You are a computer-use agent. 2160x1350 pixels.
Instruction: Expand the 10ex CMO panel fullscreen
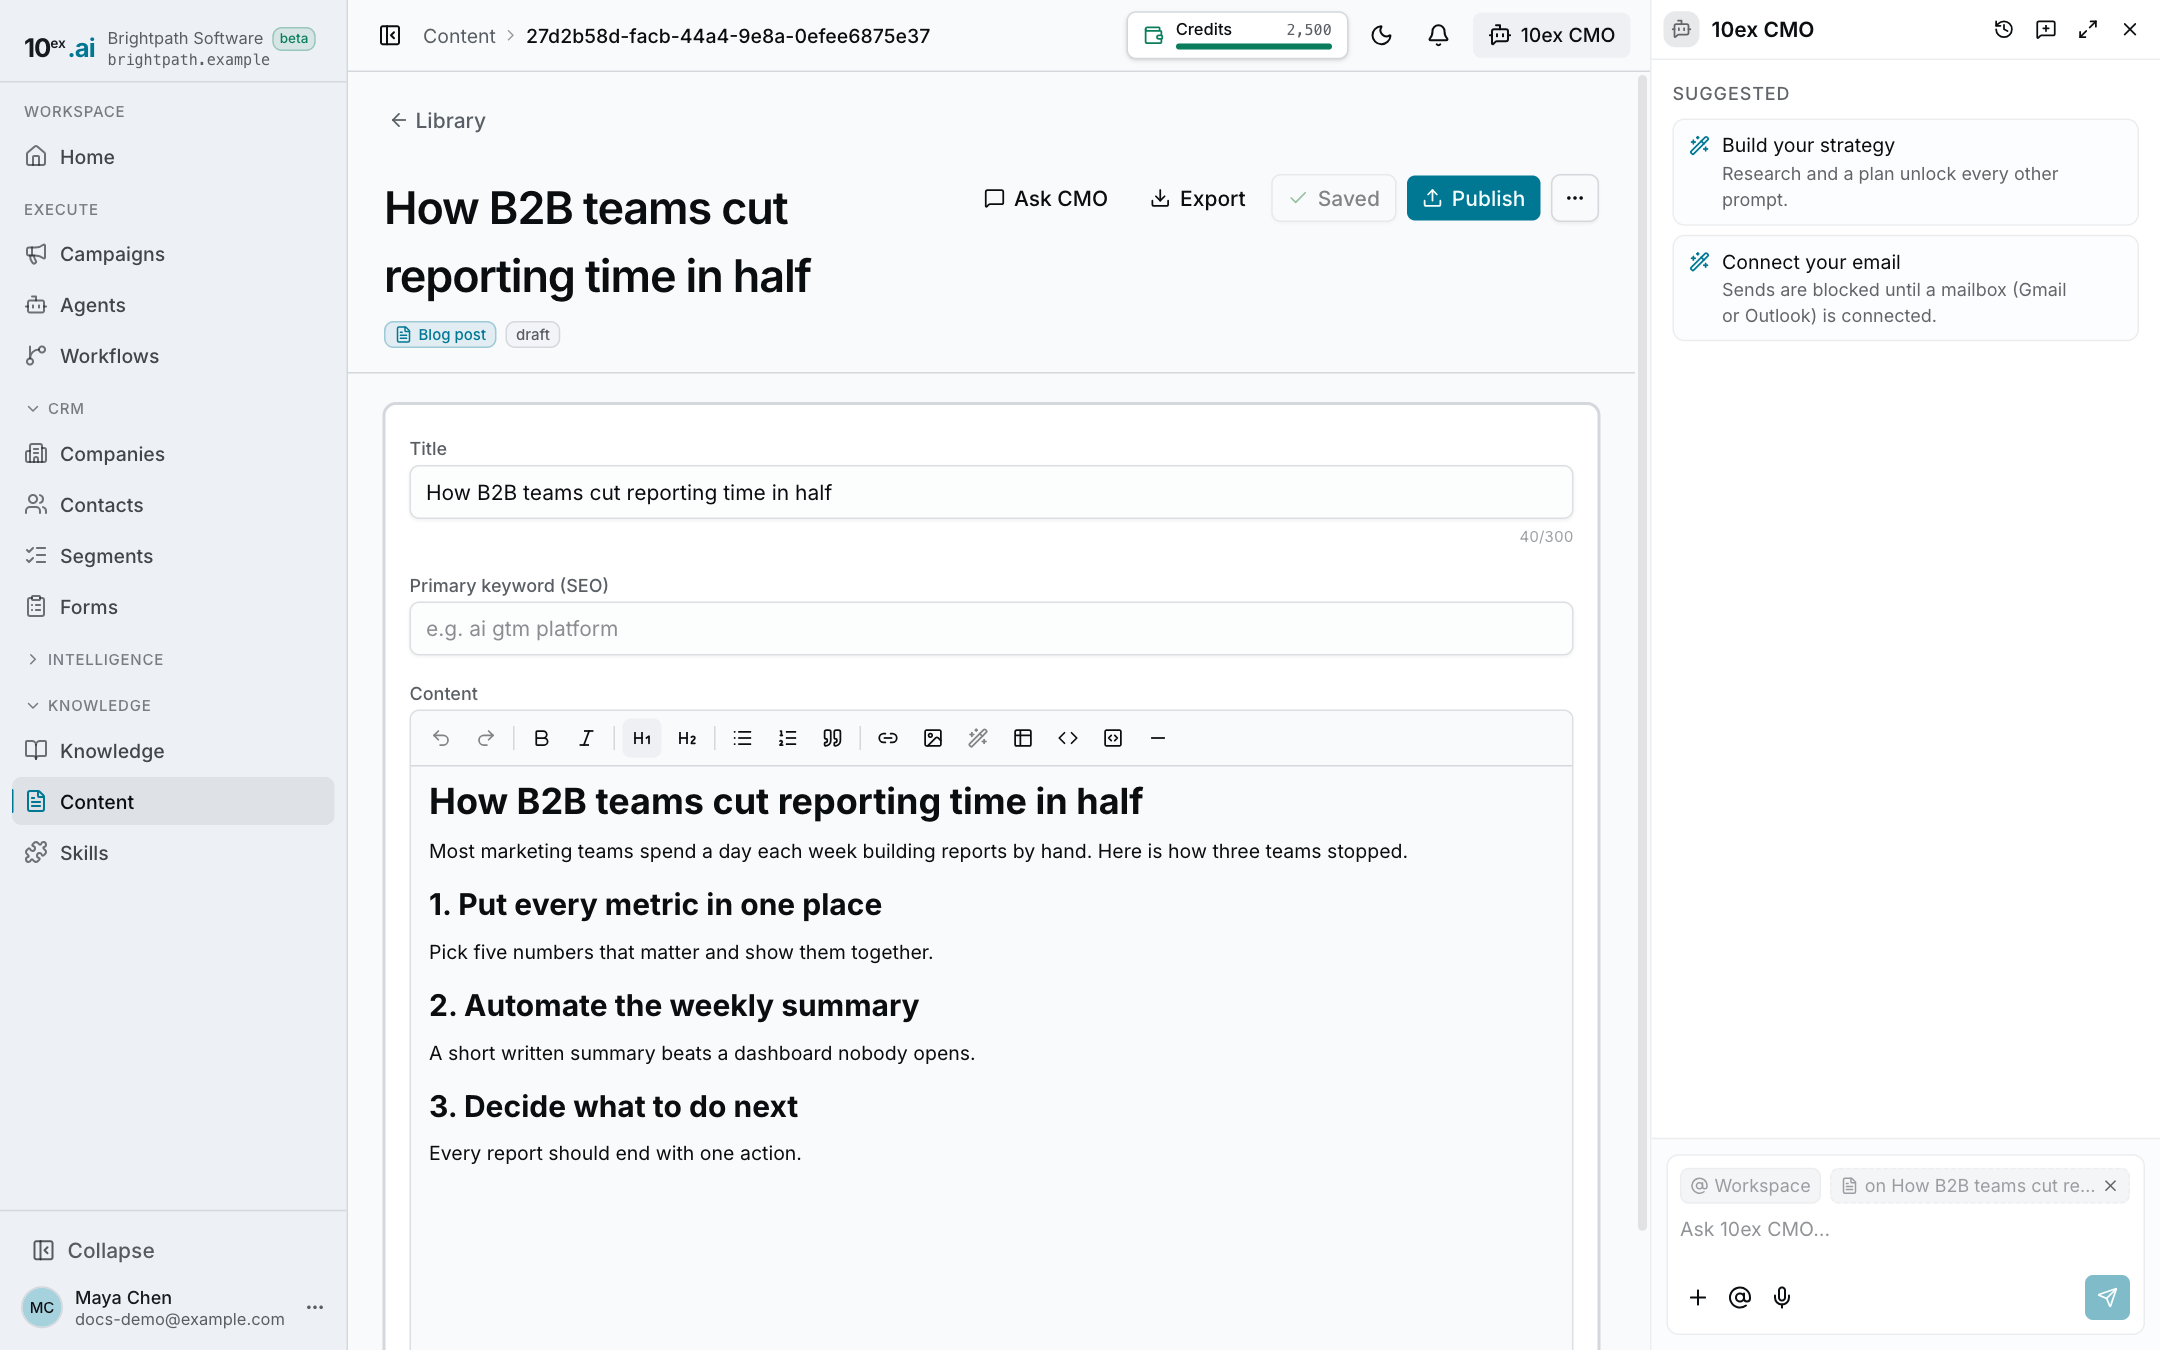coord(2088,30)
